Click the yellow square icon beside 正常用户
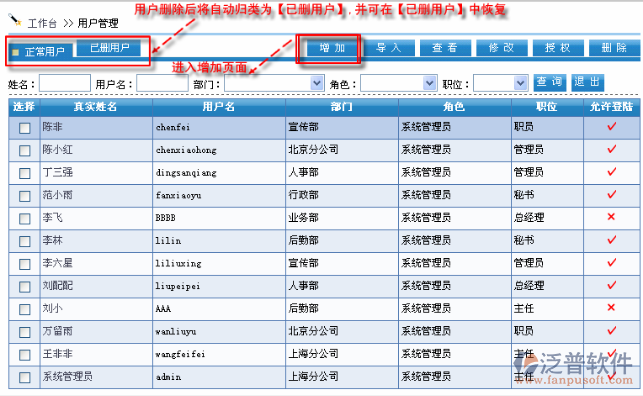This screenshot has height=396, width=643. pos(16,52)
